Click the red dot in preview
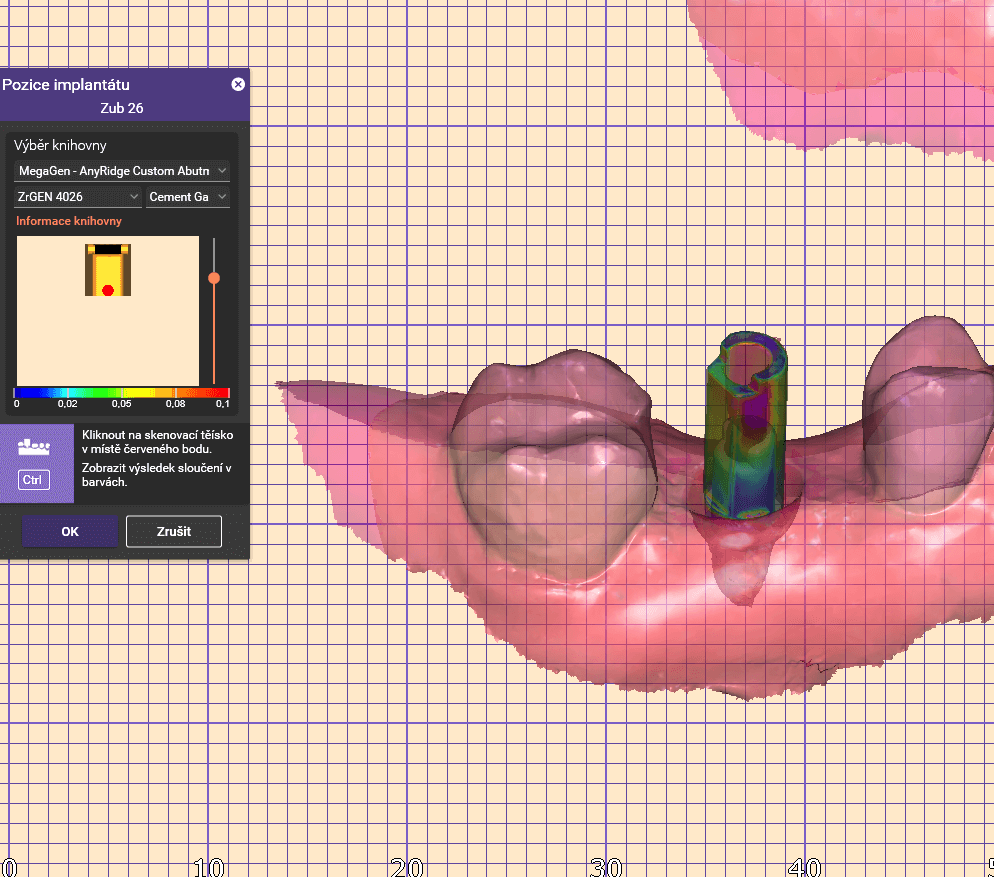 click(108, 290)
